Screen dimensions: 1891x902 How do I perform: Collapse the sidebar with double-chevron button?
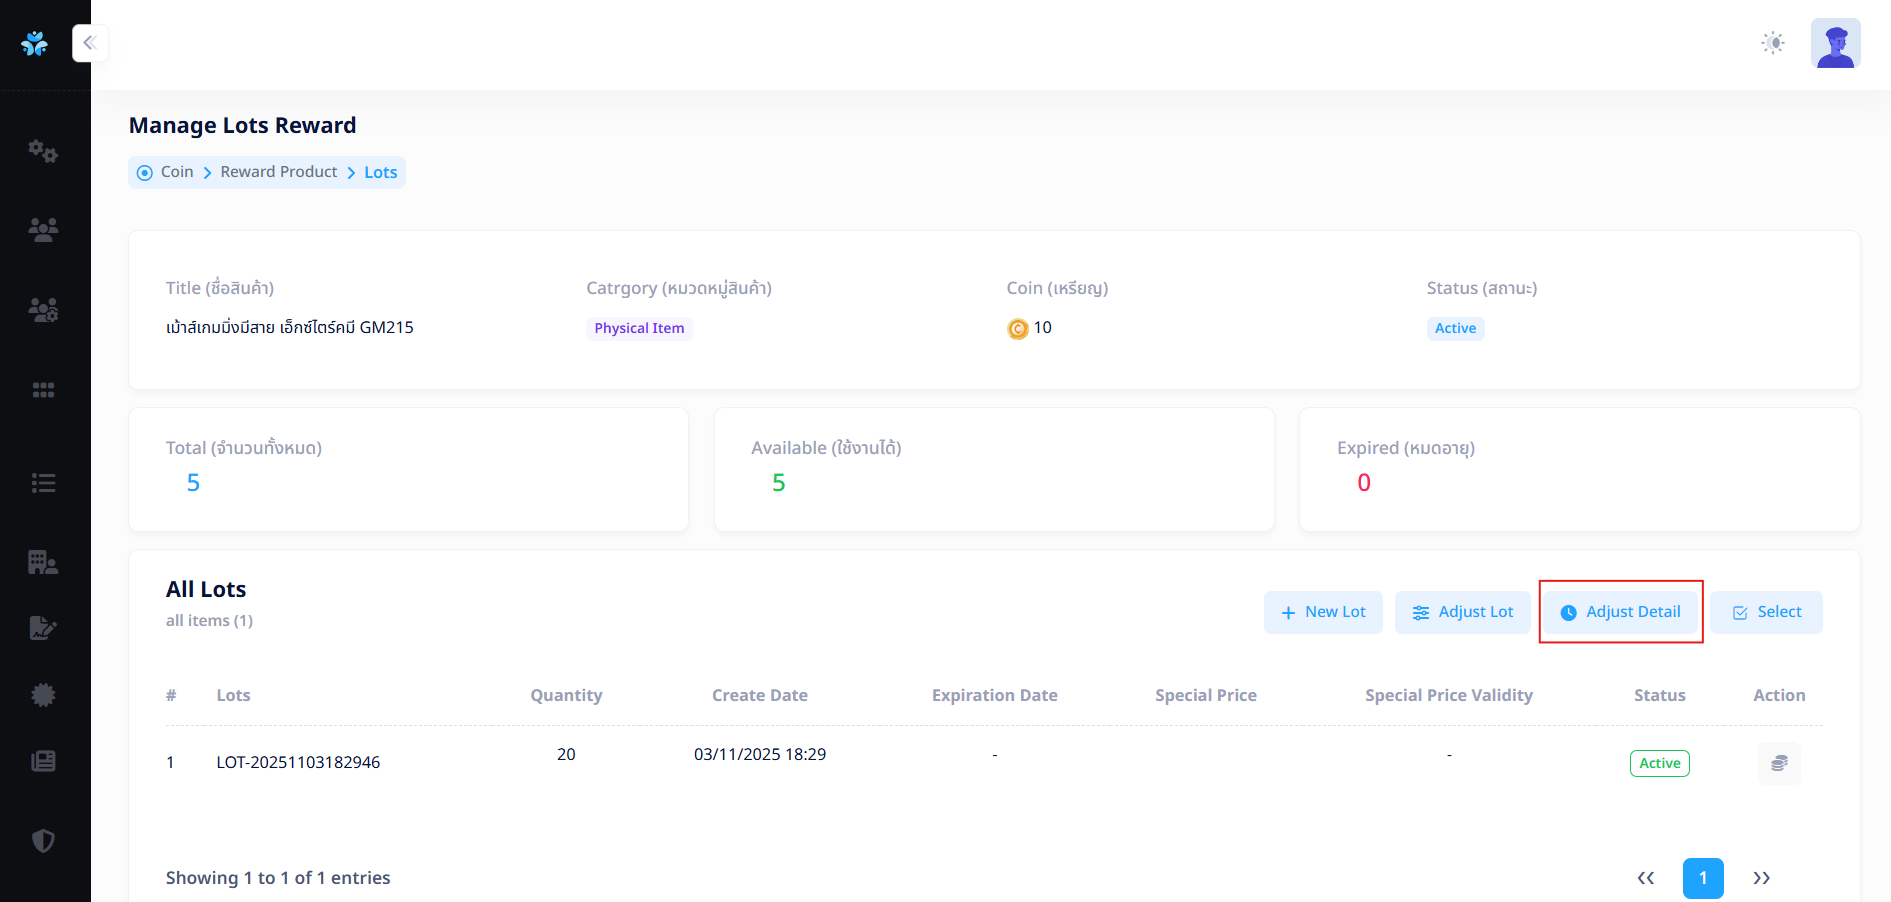pyautogui.click(x=90, y=43)
